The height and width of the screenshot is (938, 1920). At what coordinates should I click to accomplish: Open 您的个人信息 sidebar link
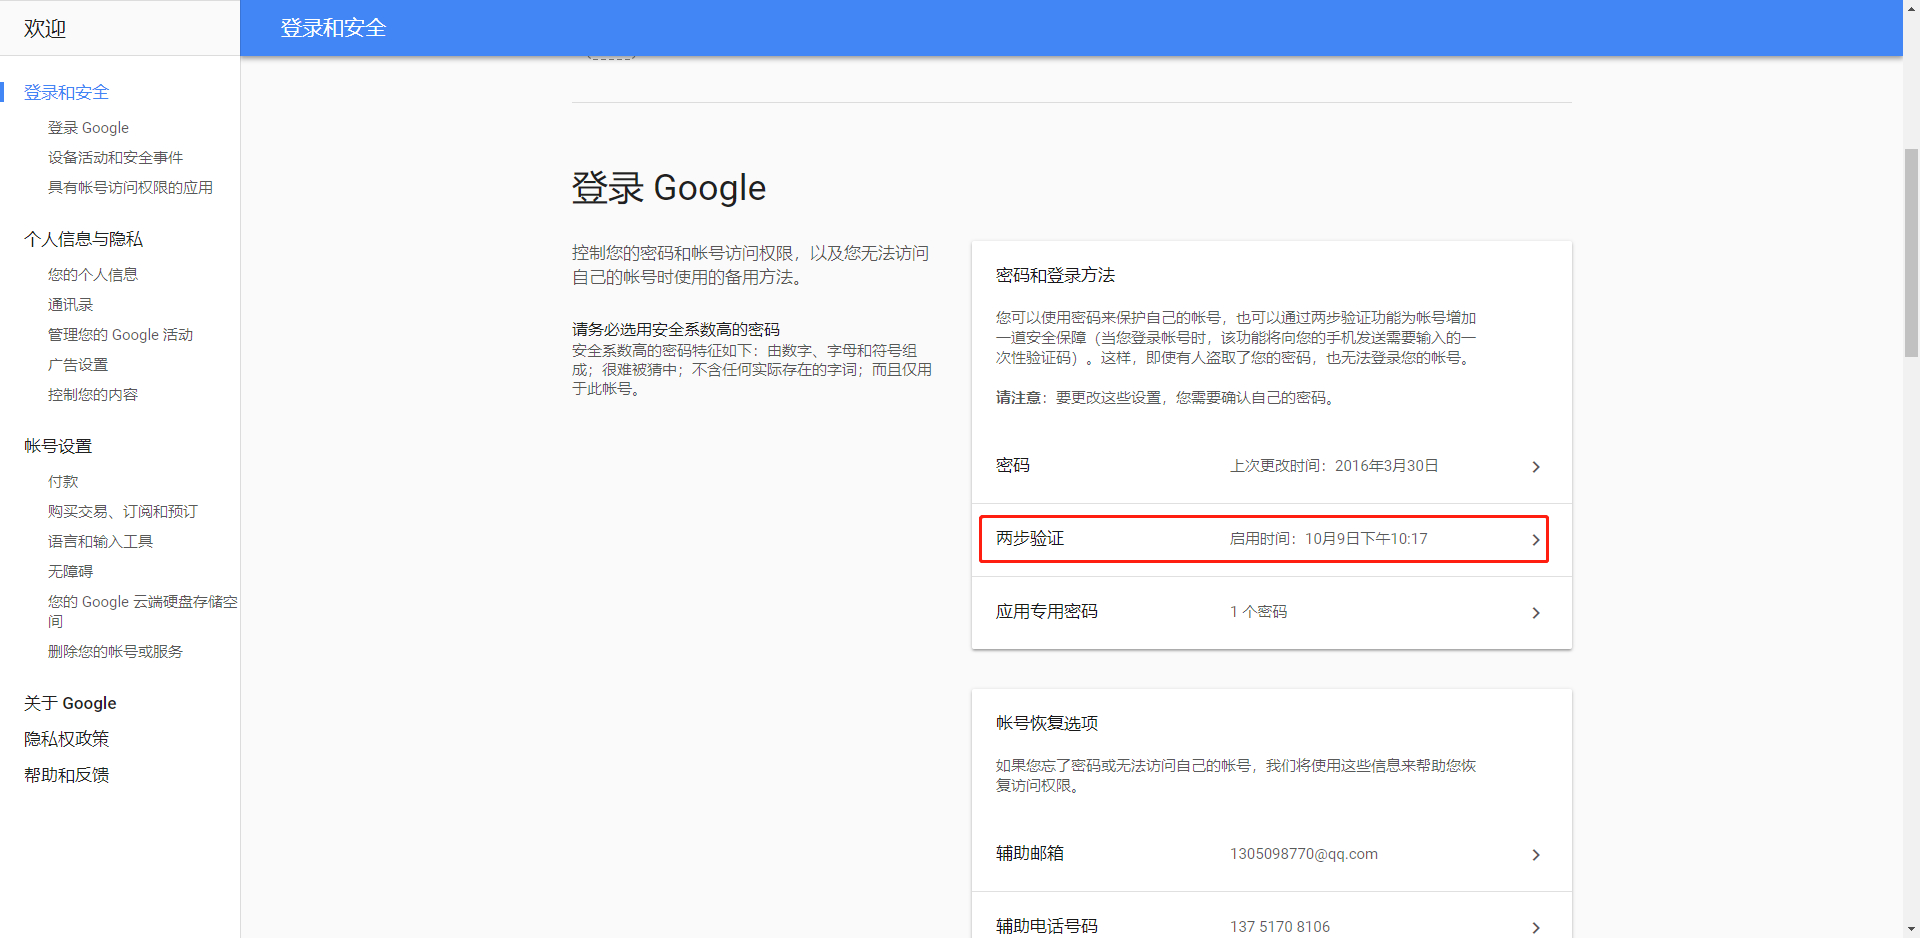[x=93, y=275]
